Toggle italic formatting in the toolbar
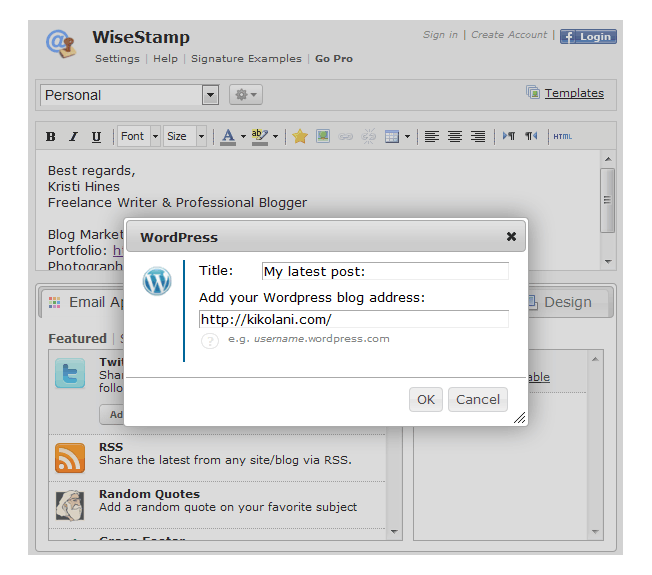This screenshot has height=575, width=652. (x=74, y=136)
